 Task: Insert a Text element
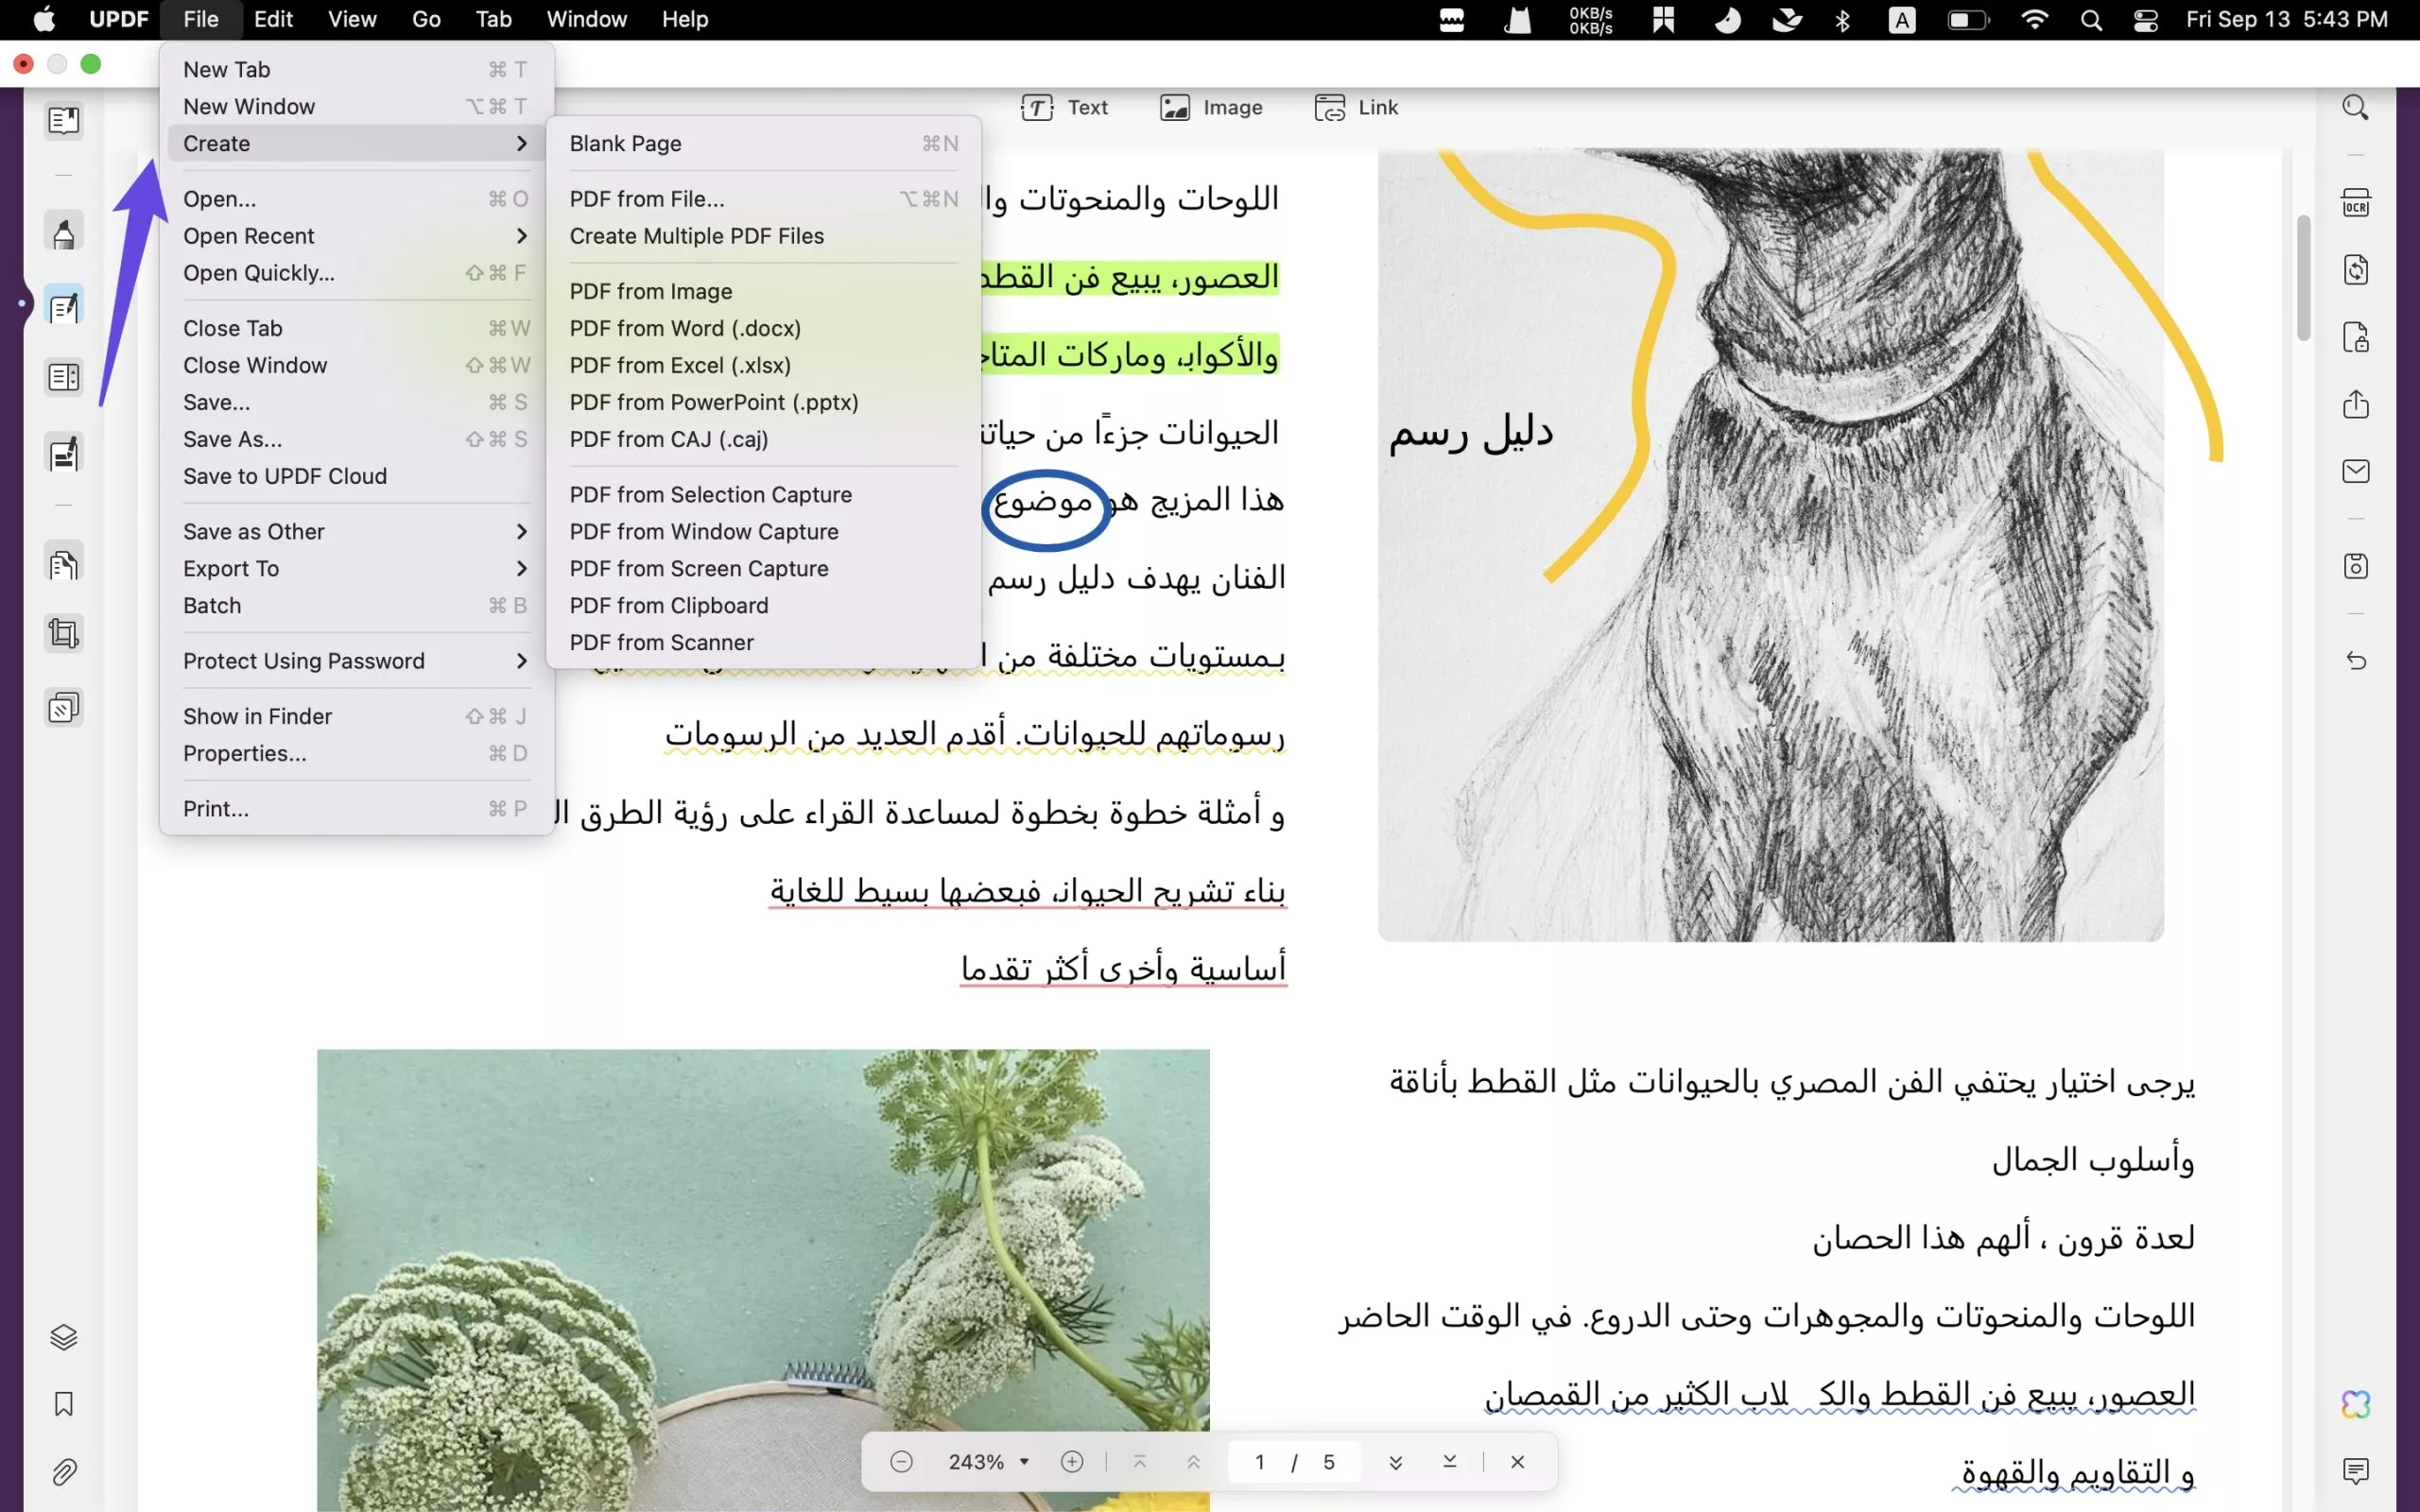pos(1065,107)
